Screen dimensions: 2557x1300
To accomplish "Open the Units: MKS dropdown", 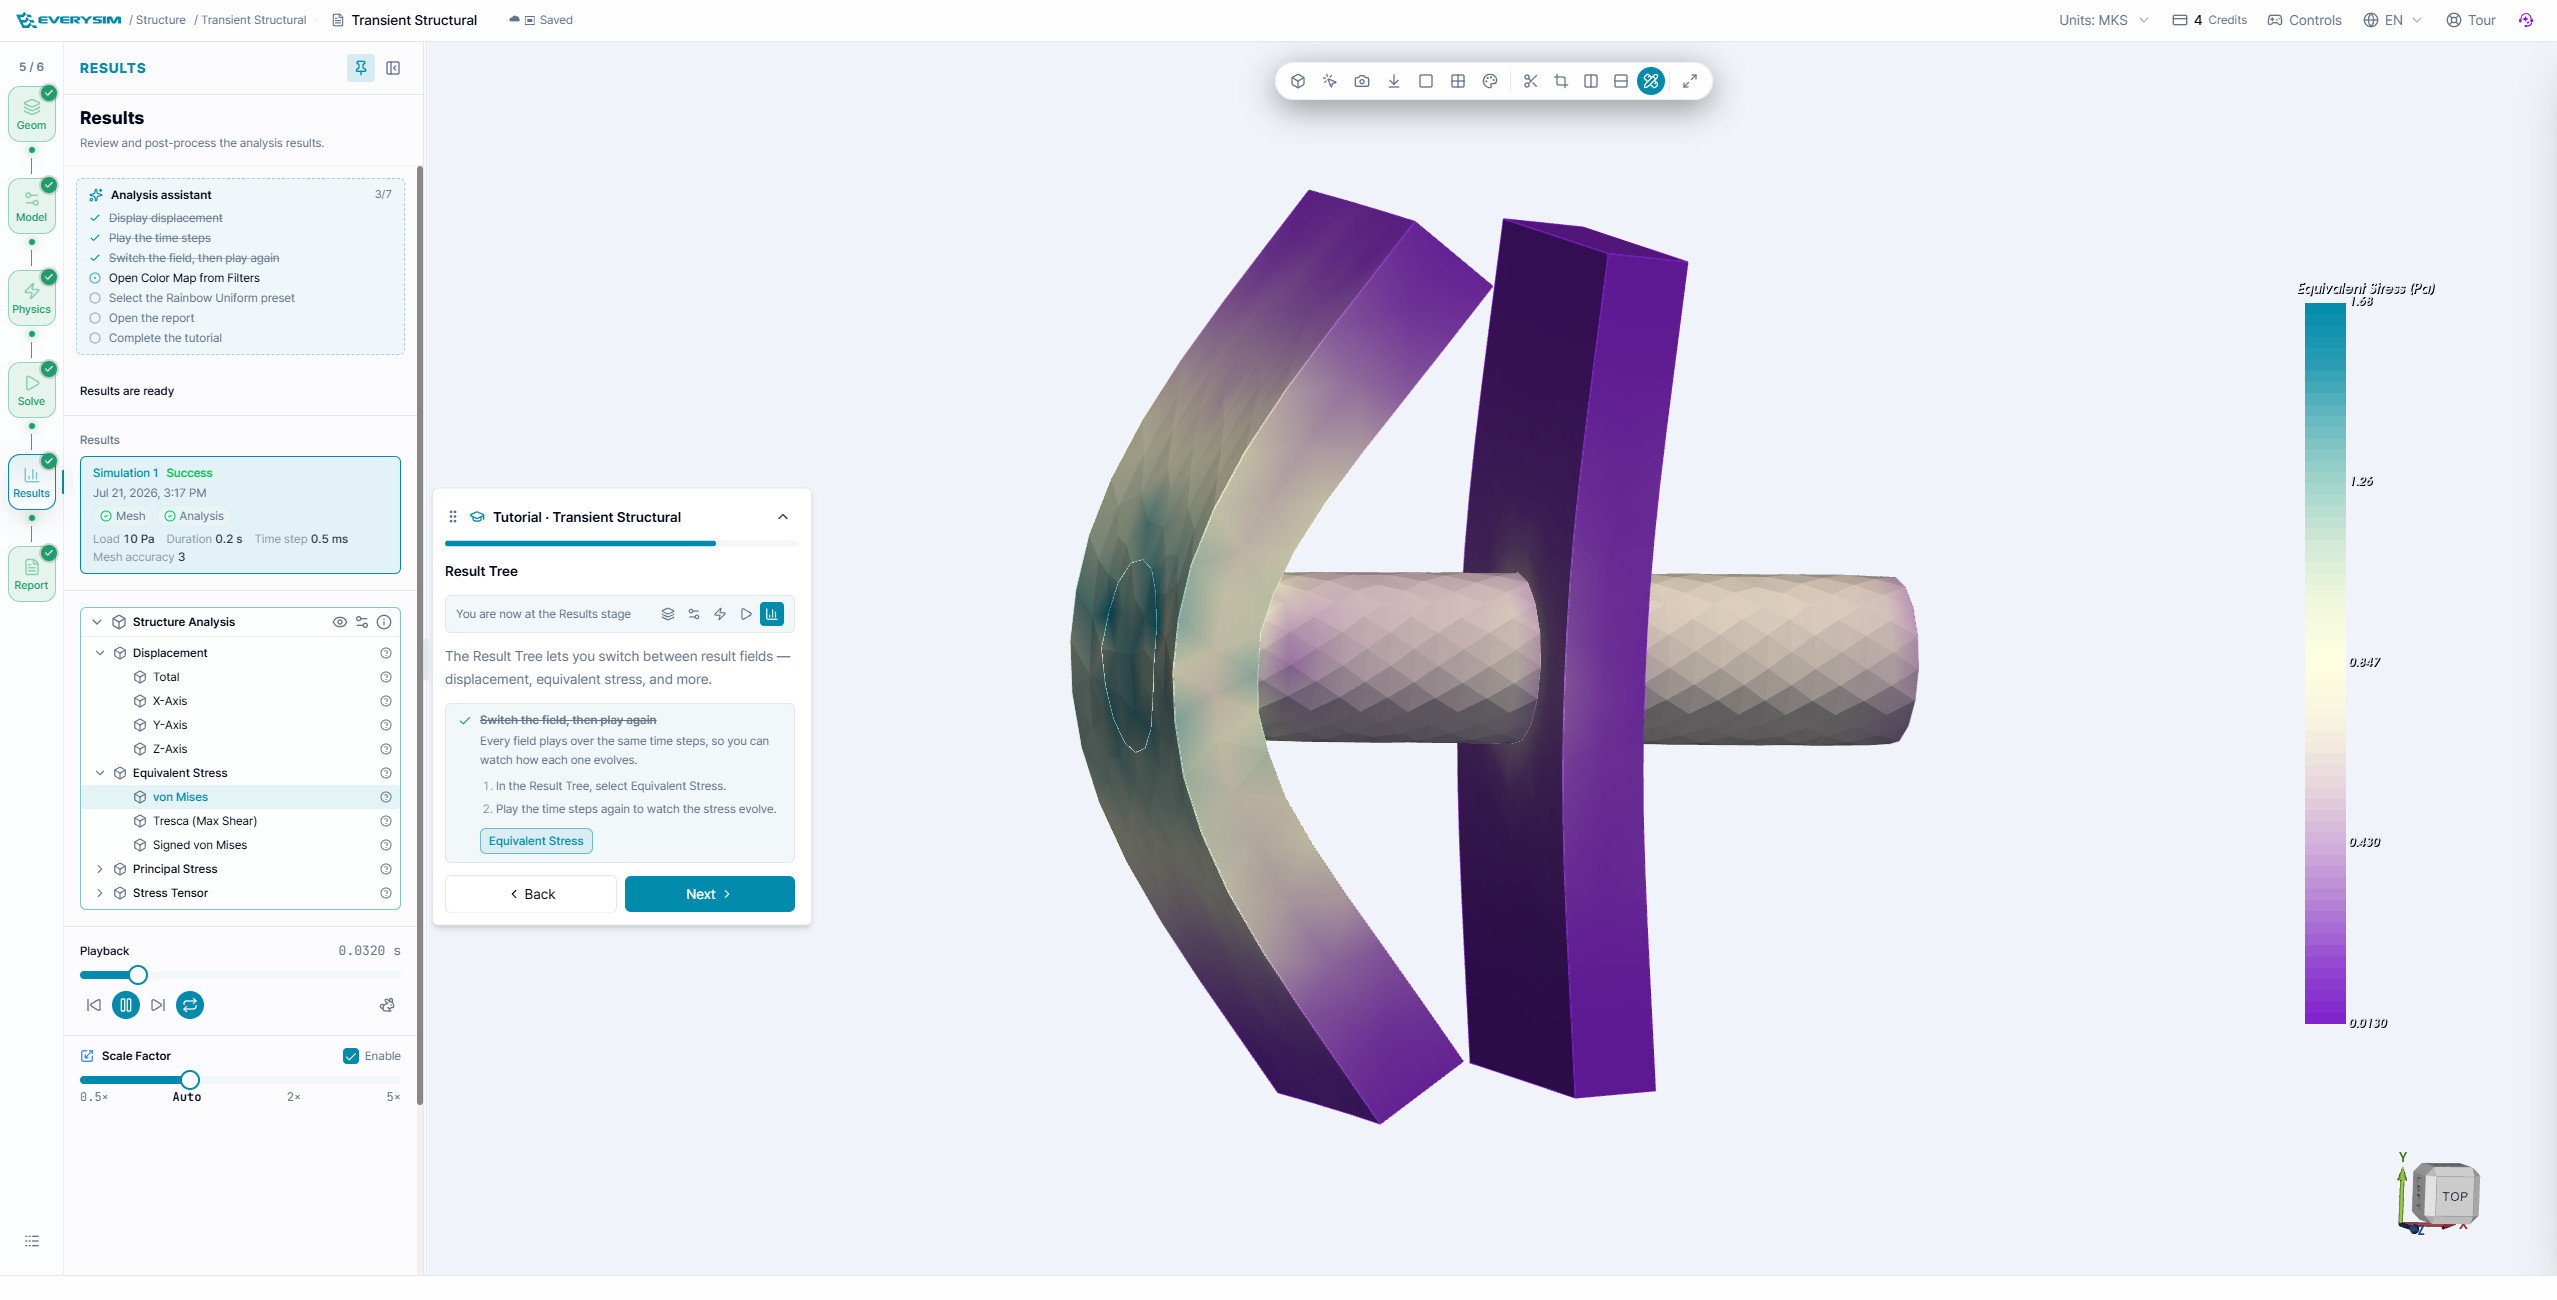I will 2103,20.
